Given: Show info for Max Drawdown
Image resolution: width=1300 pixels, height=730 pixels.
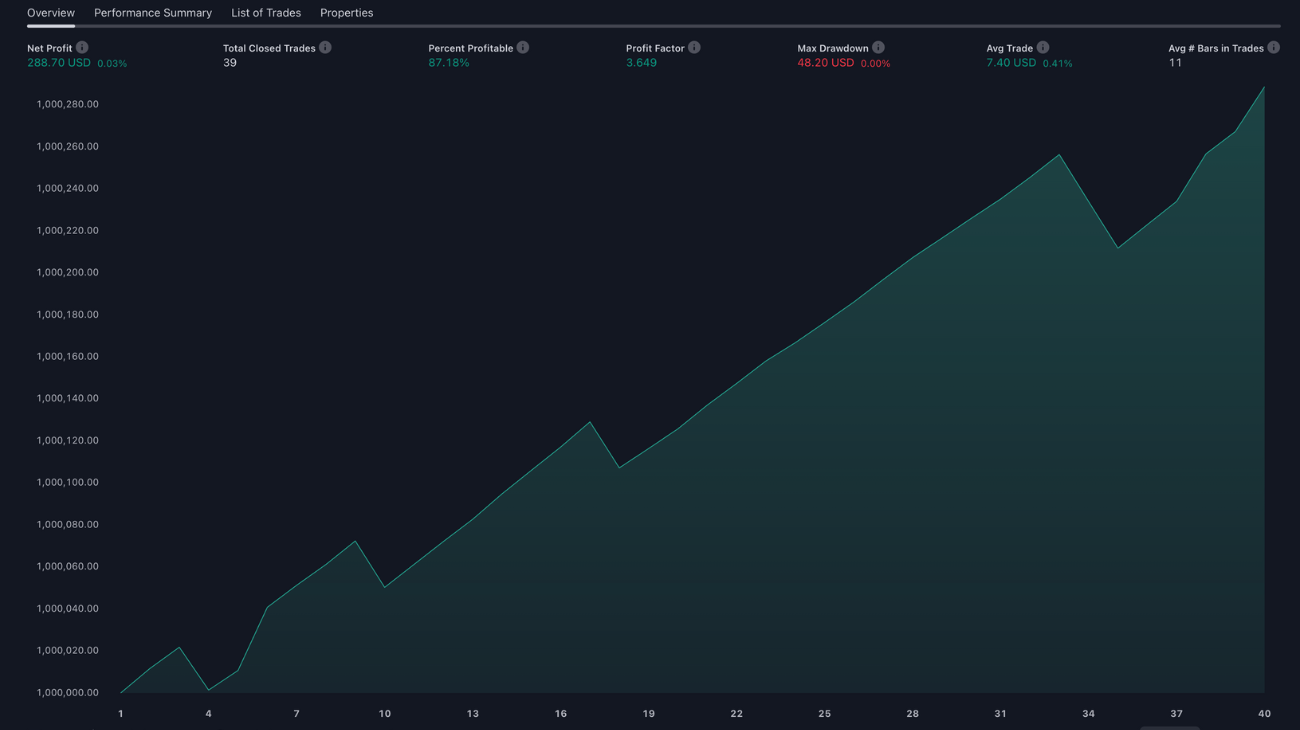Looking at the screenshot, I should coord(878,47).
